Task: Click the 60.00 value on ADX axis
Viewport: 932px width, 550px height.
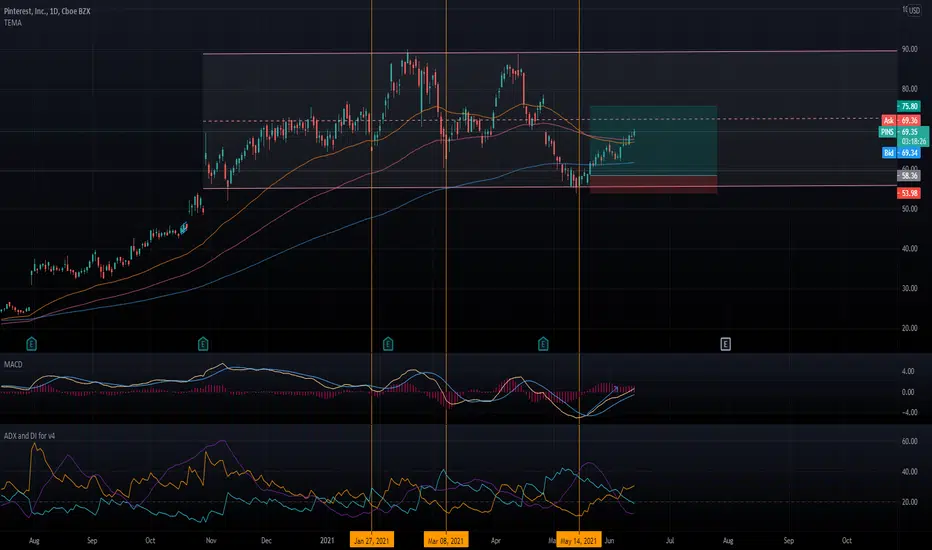Action: pos(909,441)
